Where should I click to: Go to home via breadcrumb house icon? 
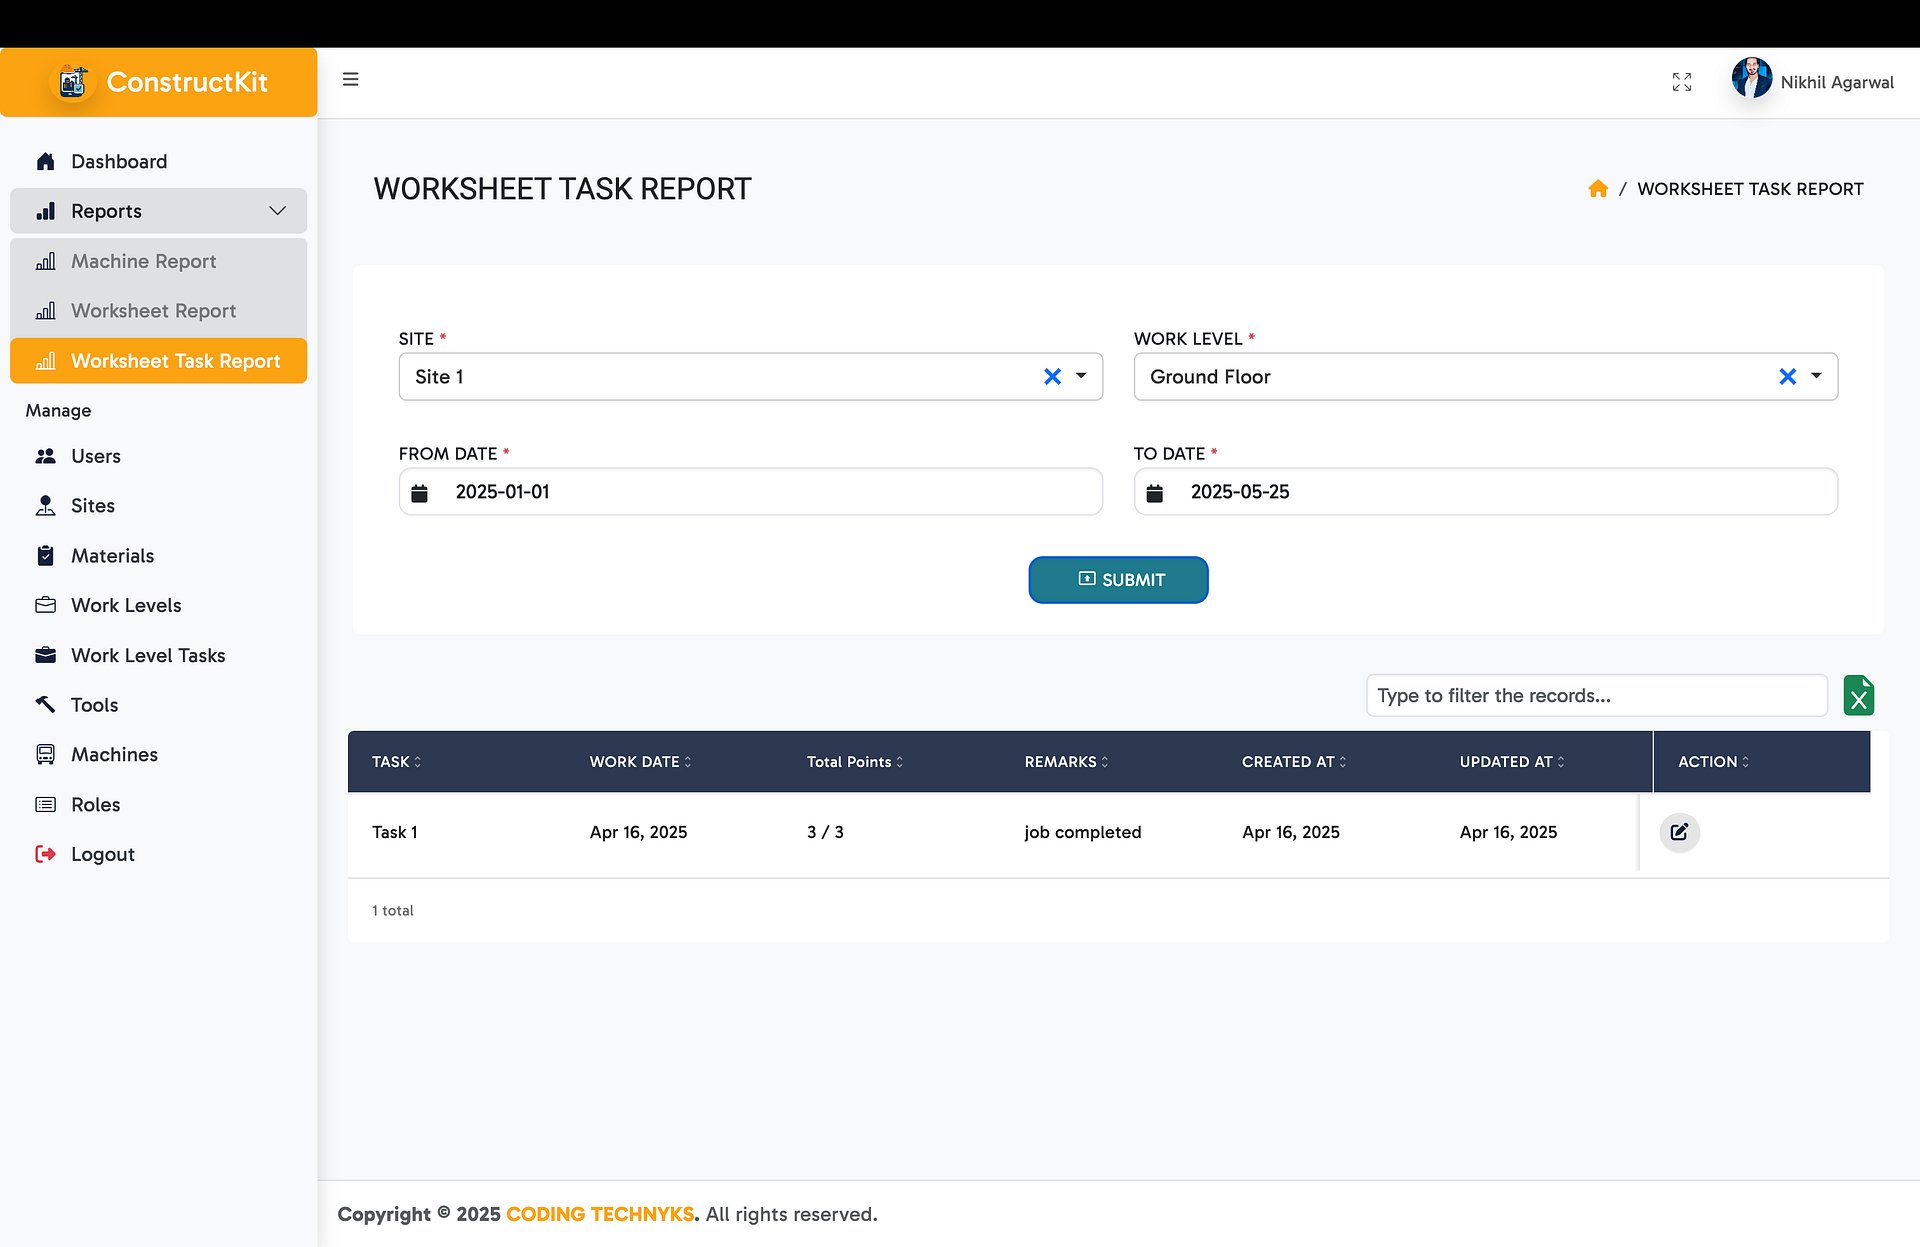coord(1598,189)
